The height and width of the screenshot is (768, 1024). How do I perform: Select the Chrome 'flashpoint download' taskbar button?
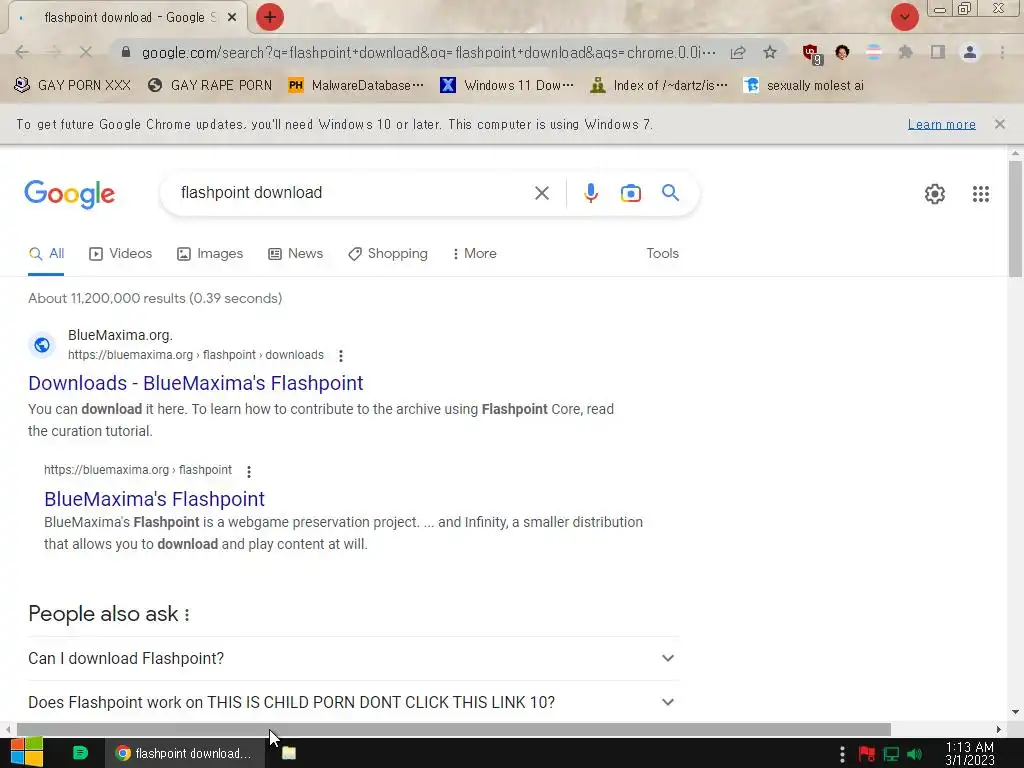click(x=185, y=753)
